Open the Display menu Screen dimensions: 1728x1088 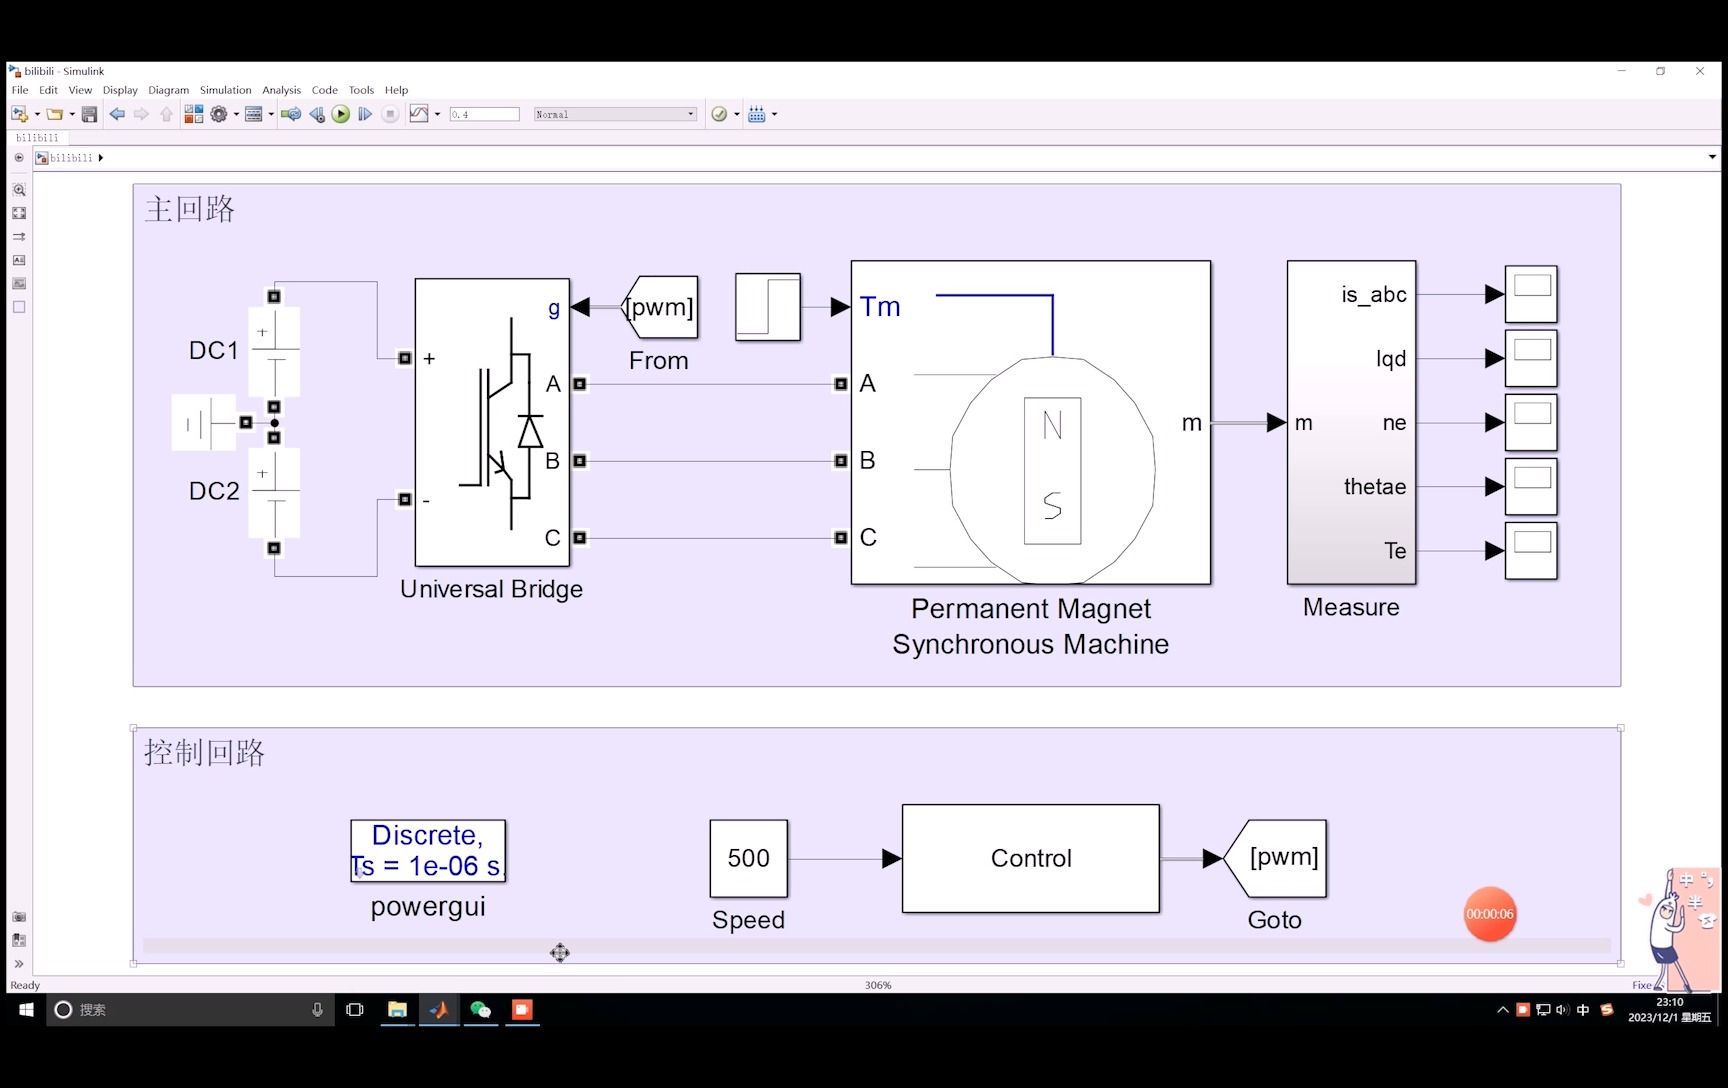(120, 90)
